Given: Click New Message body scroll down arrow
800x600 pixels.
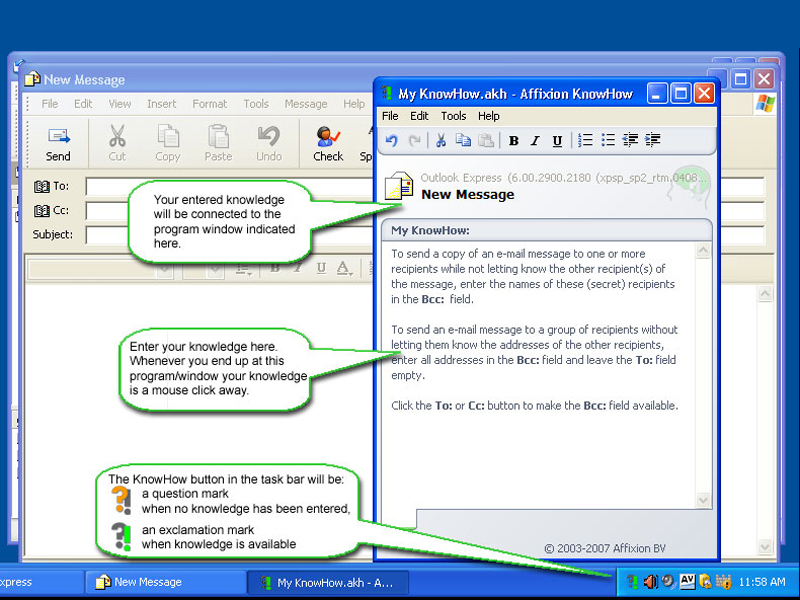Looking at the screenshot, I should point(765,547).
